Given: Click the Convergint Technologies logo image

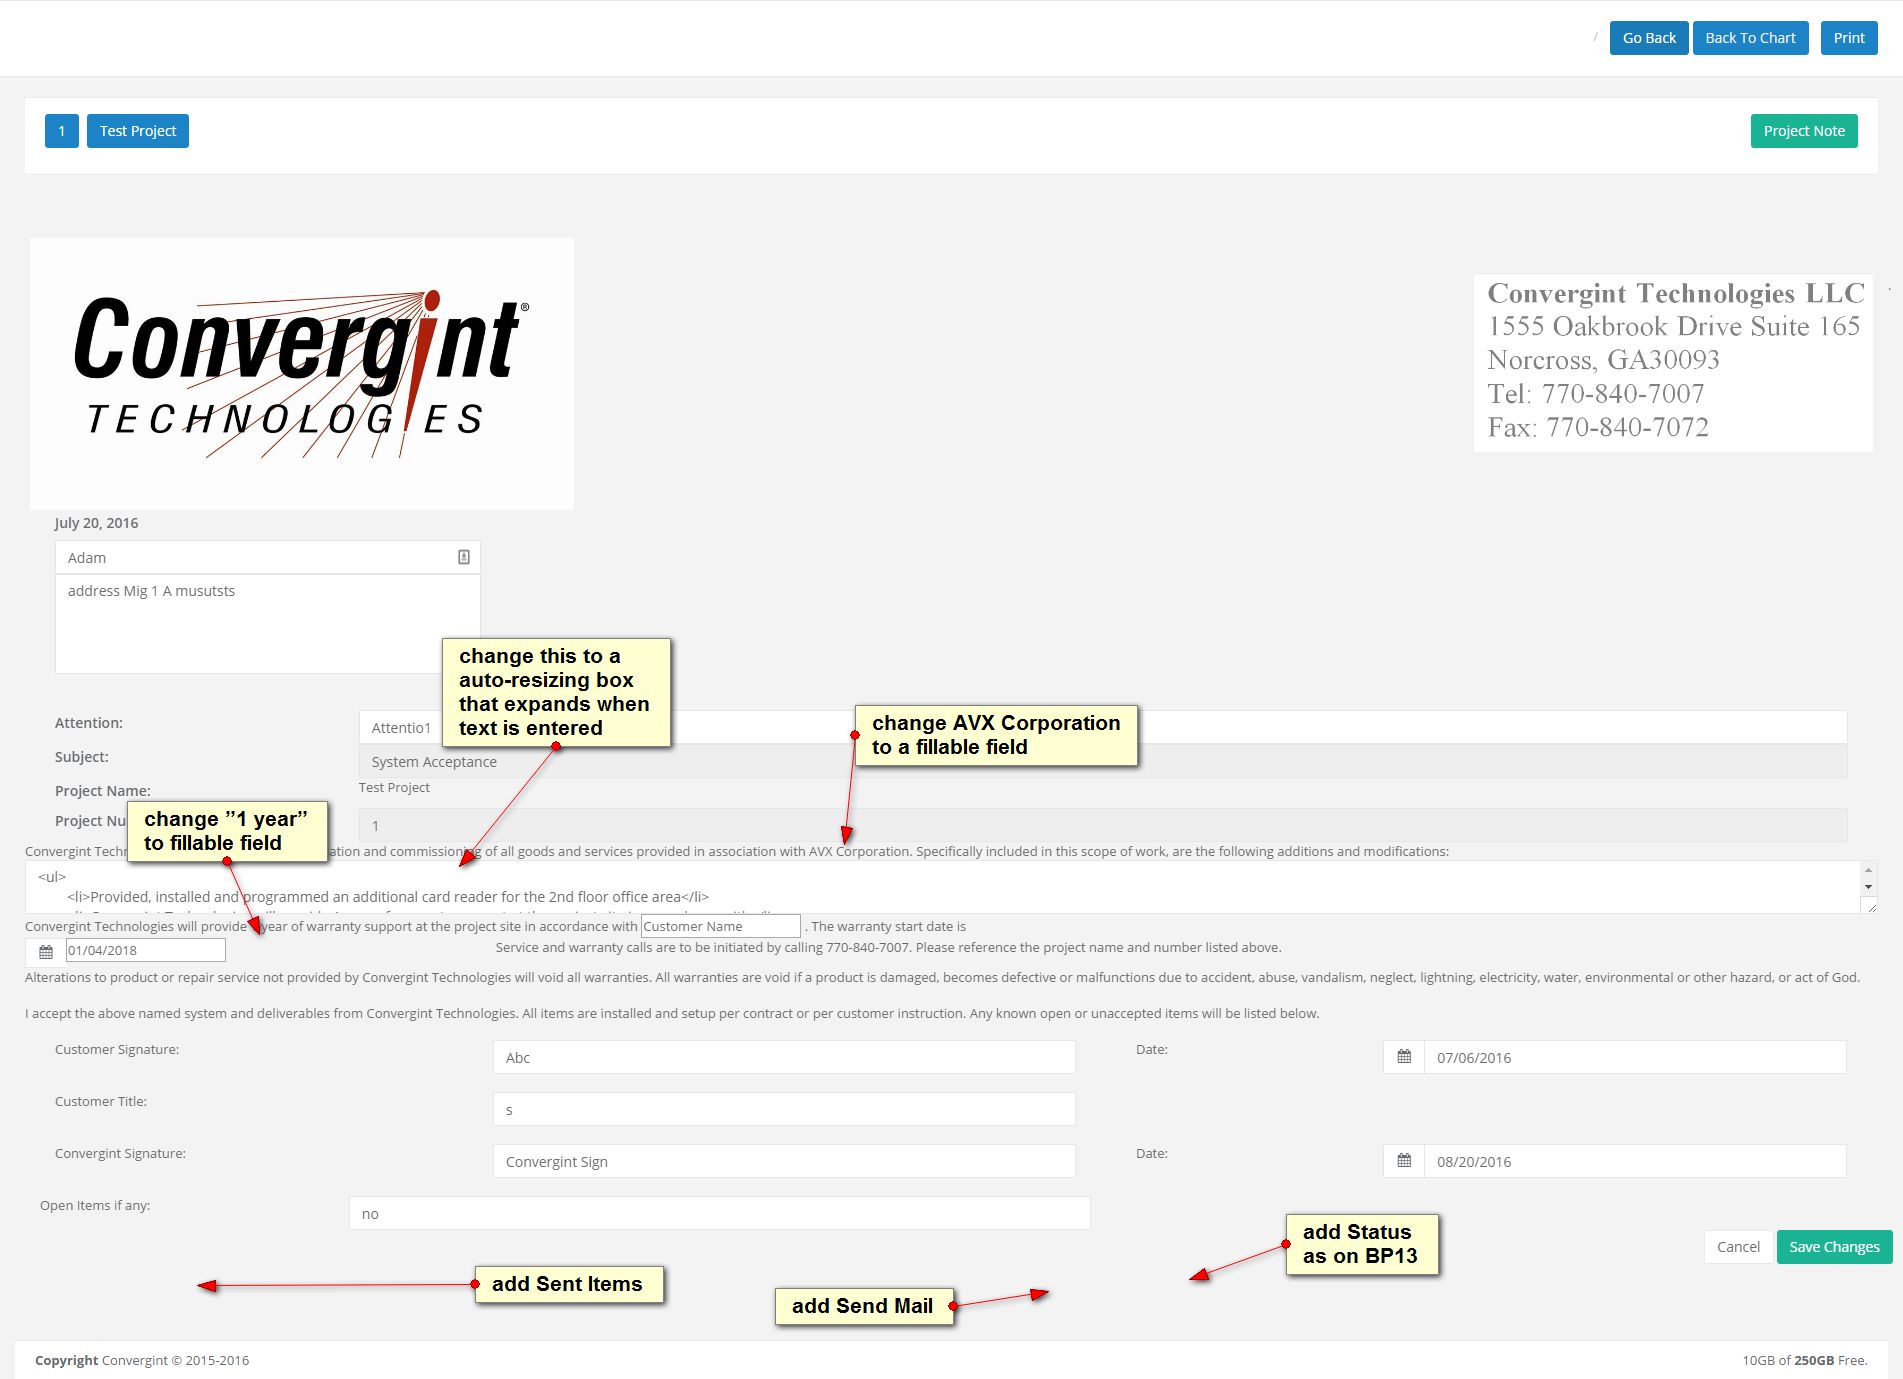Looking at the screenshot, I should coord(302,374).
